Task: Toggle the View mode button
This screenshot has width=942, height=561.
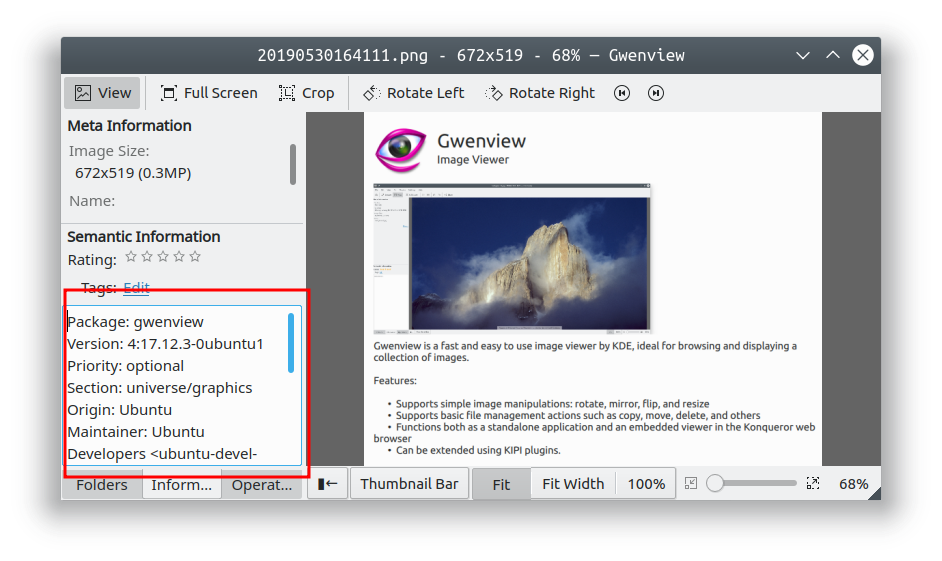Action: click(x=103, y=93)
